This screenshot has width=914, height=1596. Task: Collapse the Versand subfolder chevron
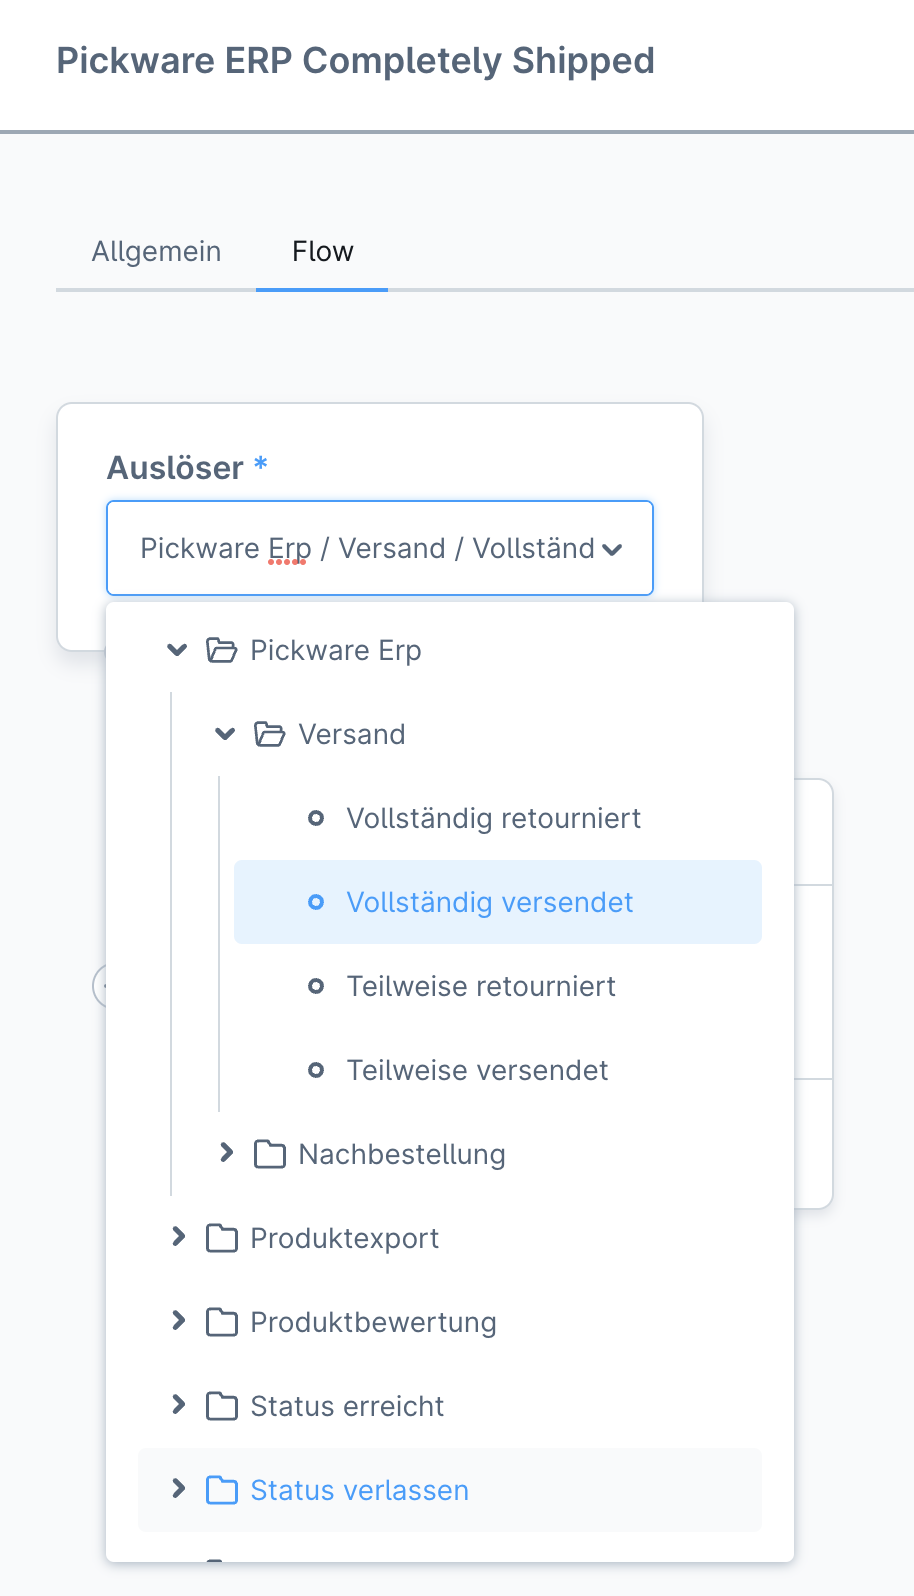226,734
